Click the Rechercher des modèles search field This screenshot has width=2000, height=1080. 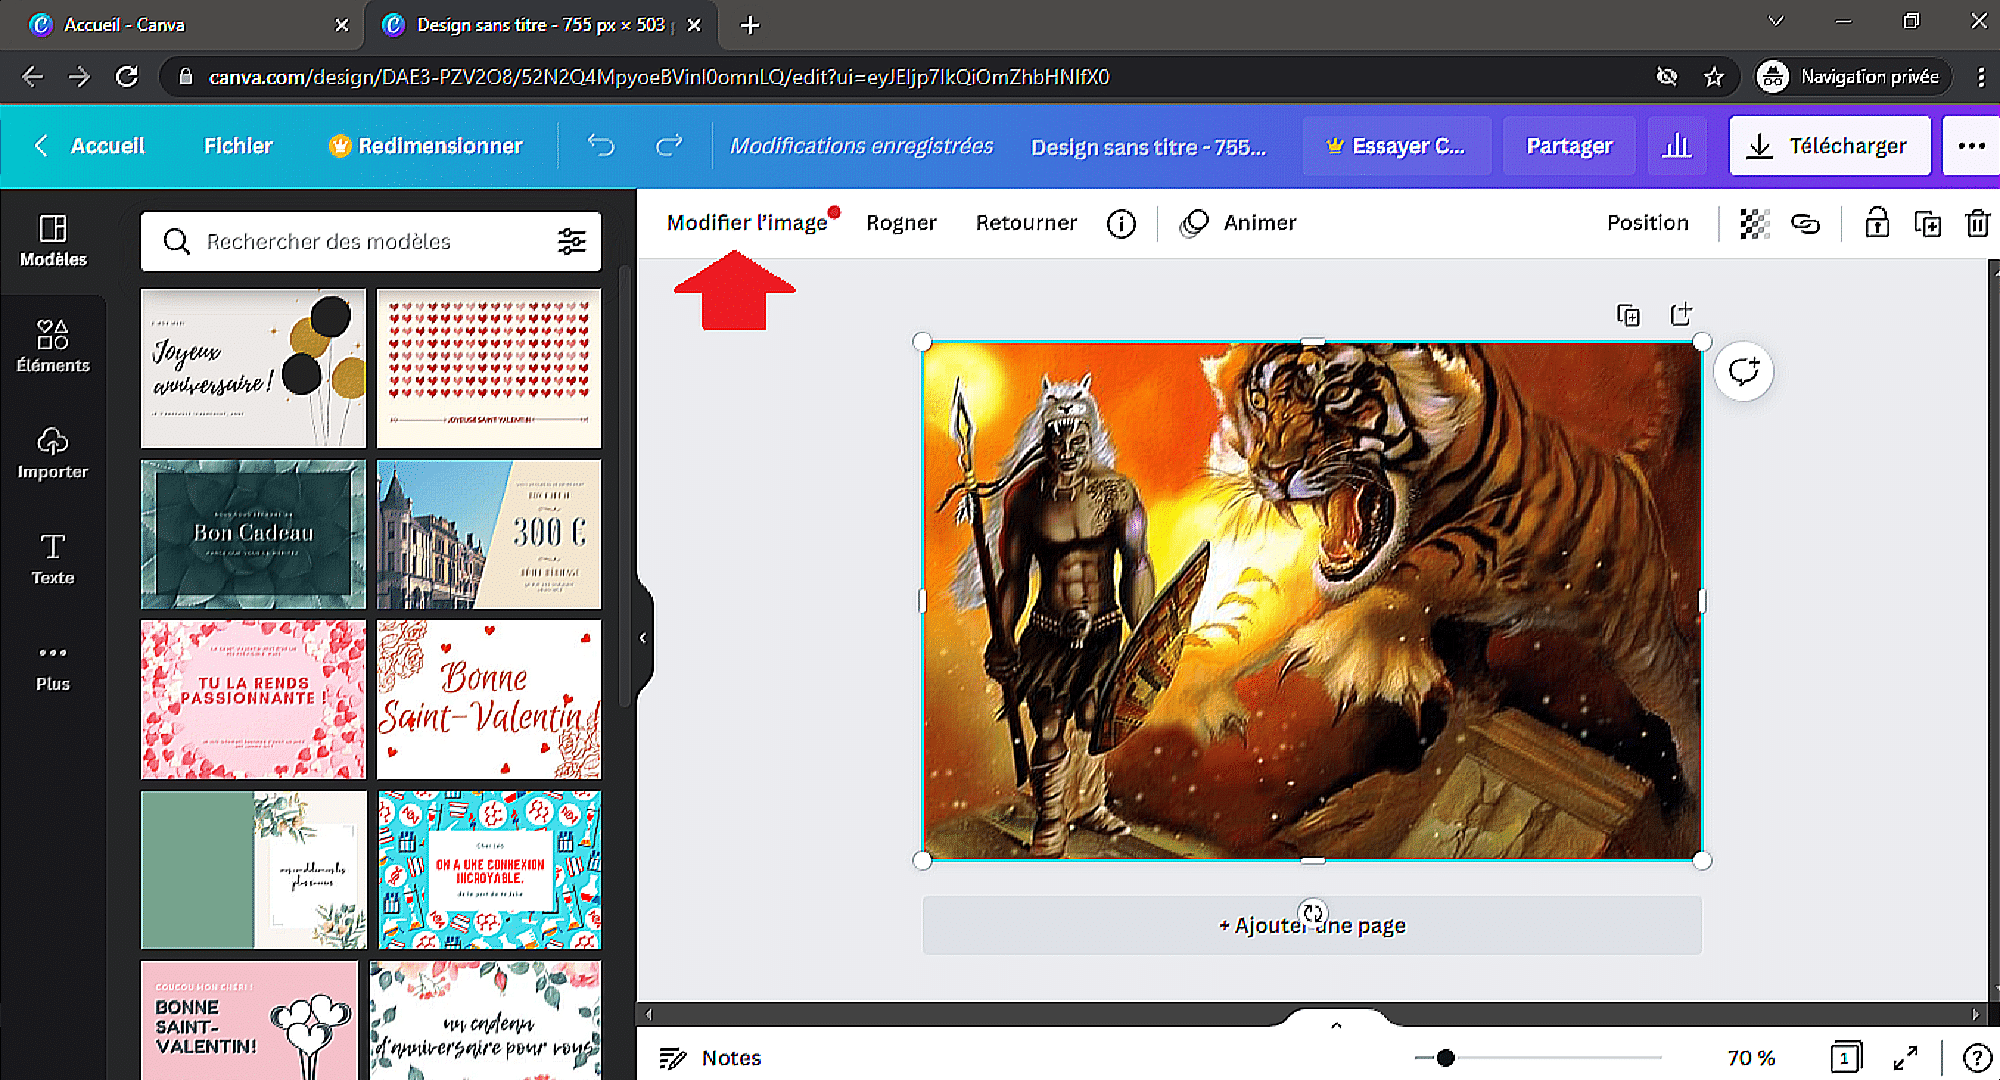(370, 241)
